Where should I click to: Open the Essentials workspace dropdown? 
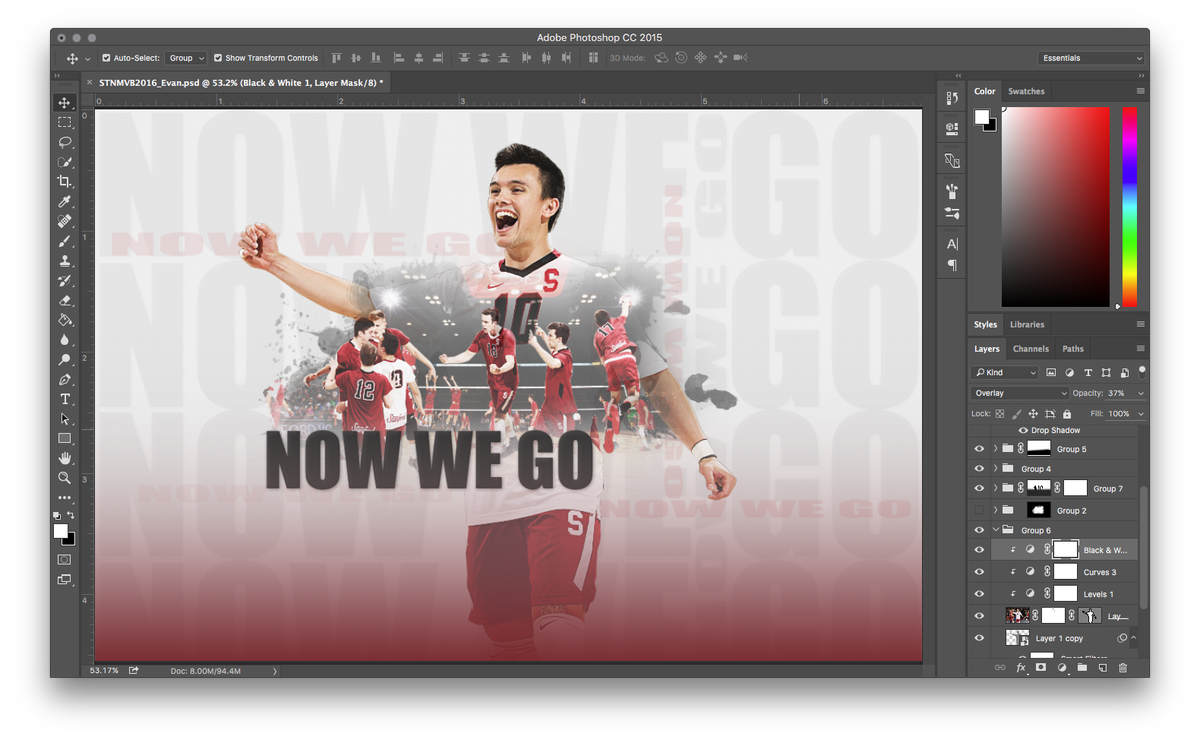1091,58
